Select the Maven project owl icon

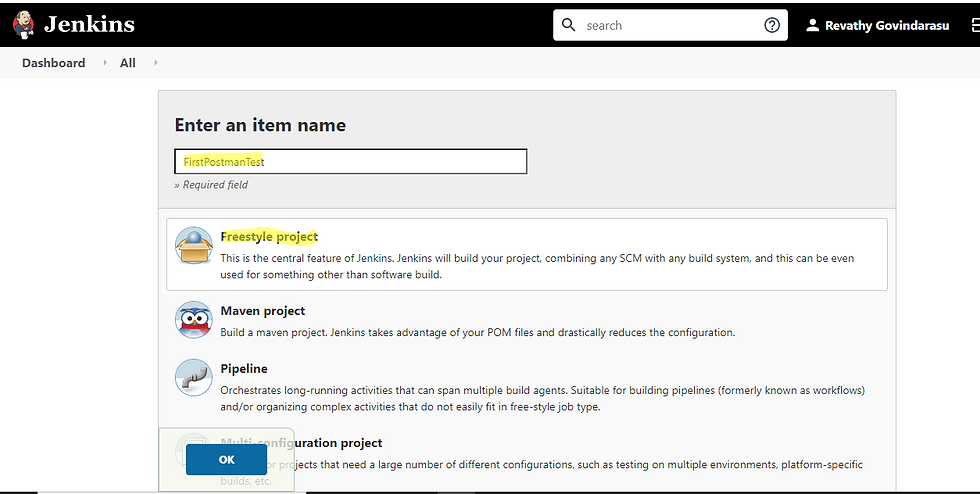194,320
